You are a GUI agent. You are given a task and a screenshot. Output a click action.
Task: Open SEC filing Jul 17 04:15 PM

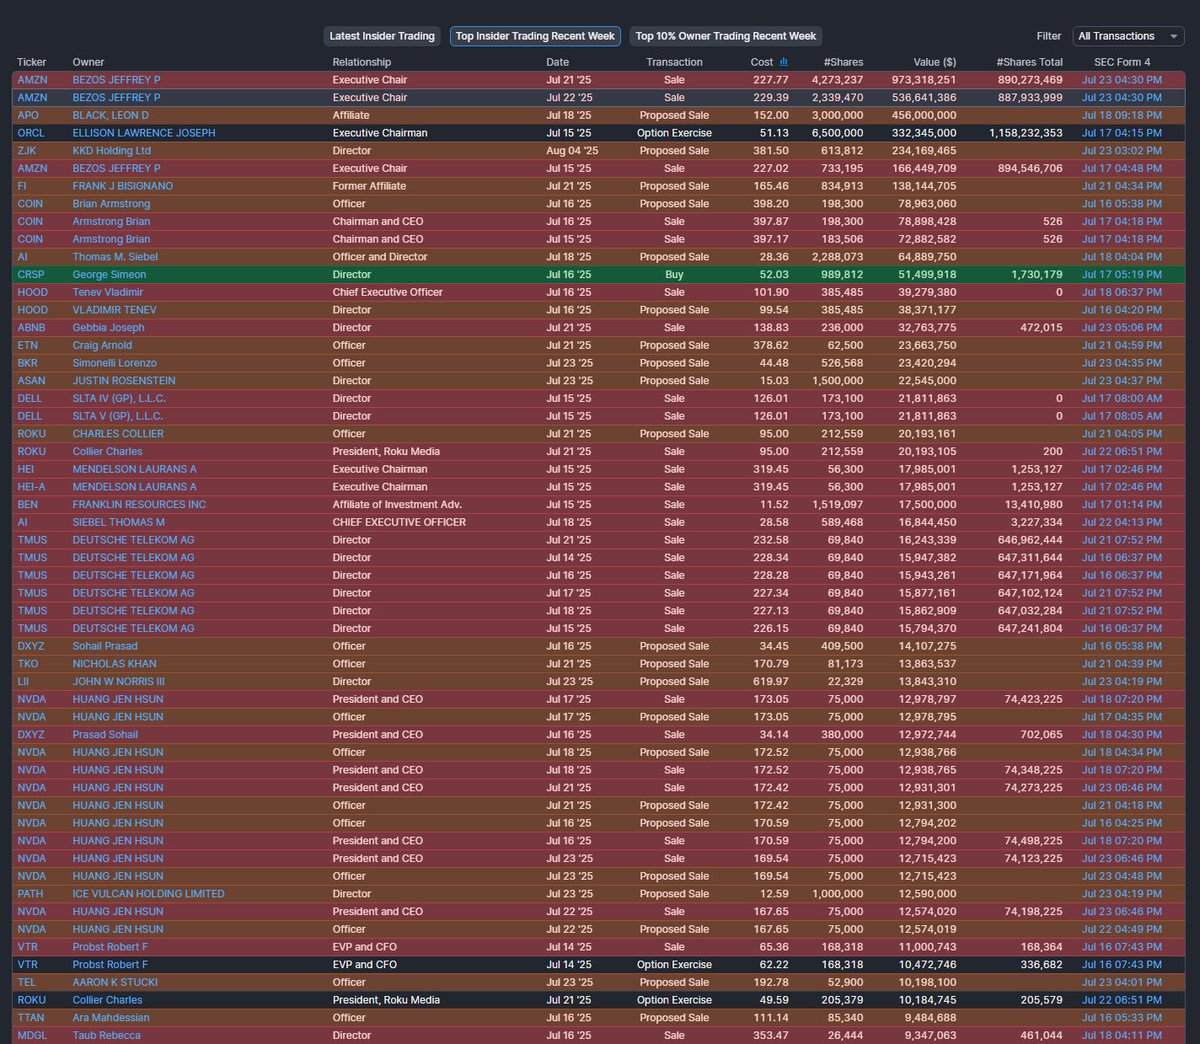(1122, 133)
